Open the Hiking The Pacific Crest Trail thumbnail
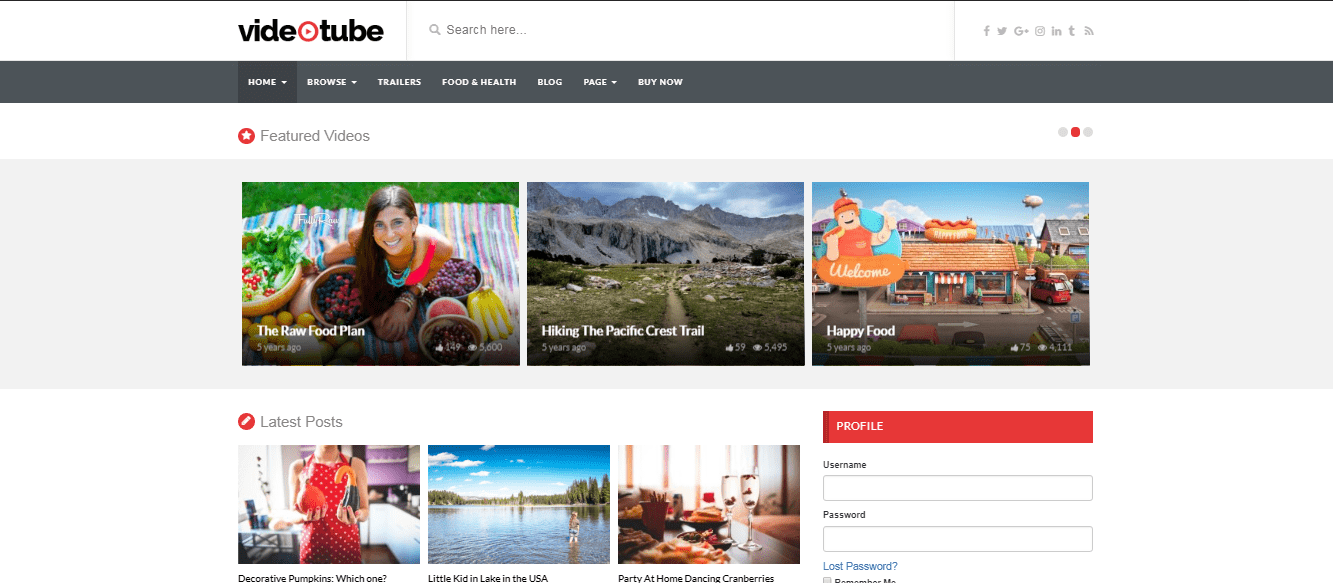 [x=665, y=273]
